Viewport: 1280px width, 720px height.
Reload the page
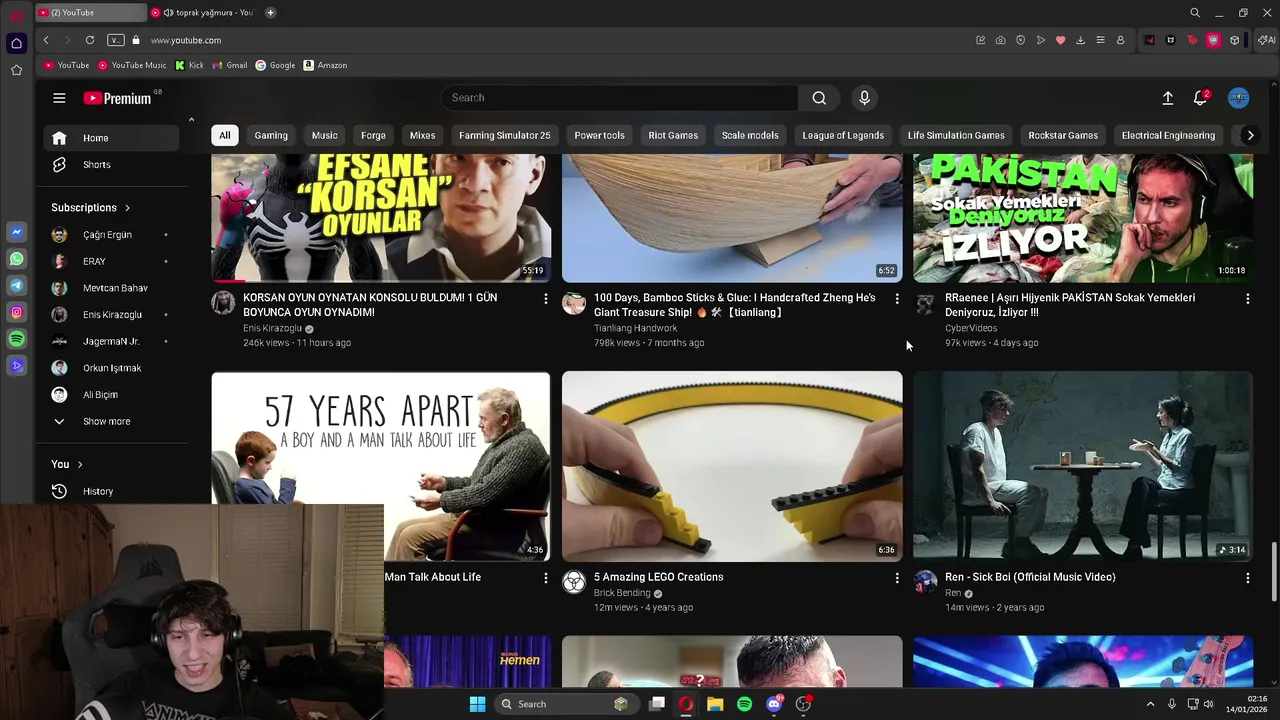coord(90,40)
